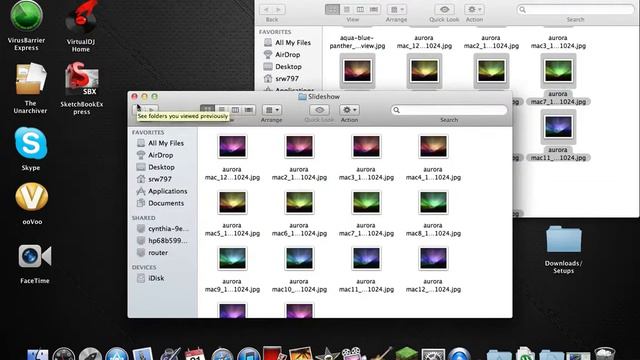The height and width of the screenshot is (360, 640).
Task: Select aurora mac11_...1024.jpg in background window
Action: click(x=558, y=127)
